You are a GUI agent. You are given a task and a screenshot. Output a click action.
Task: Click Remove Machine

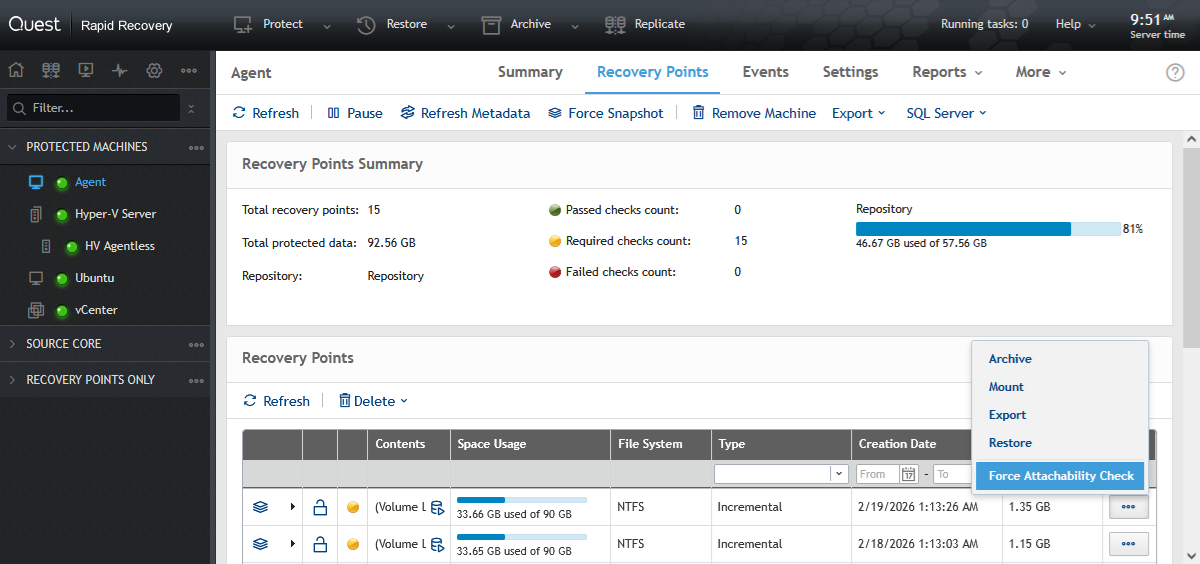(x=754, y=113)
